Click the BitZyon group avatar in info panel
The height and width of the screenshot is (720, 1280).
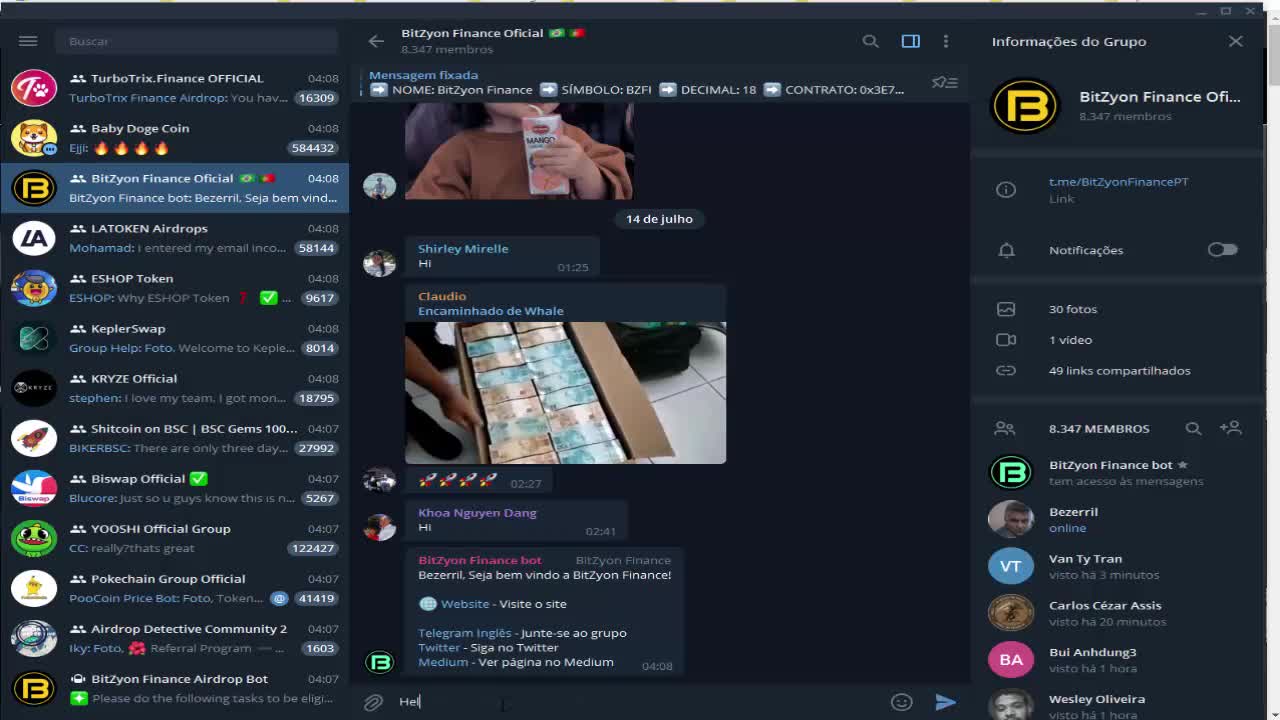[1025, 105]
